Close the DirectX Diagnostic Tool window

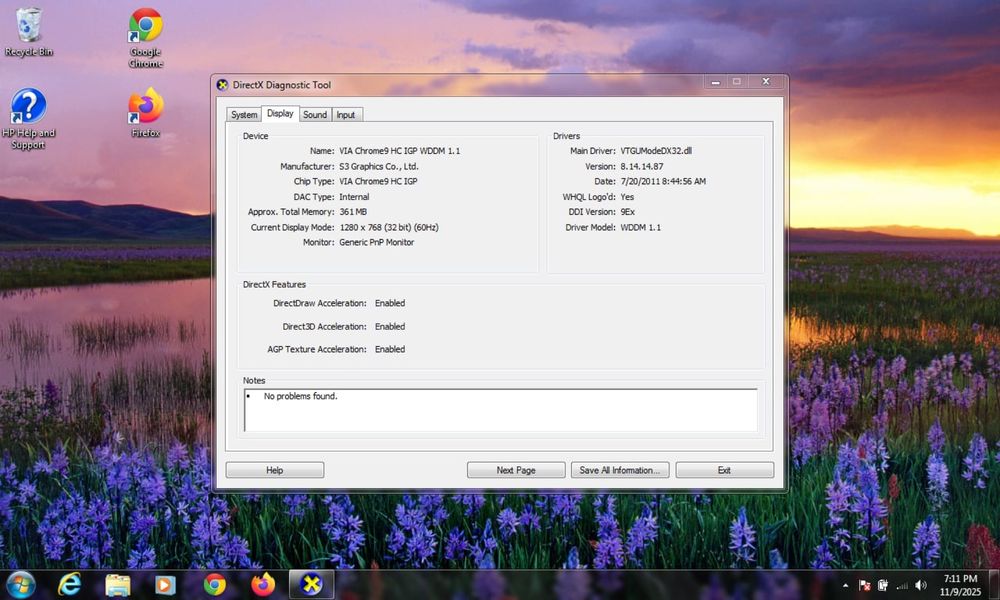coord(766,82)
